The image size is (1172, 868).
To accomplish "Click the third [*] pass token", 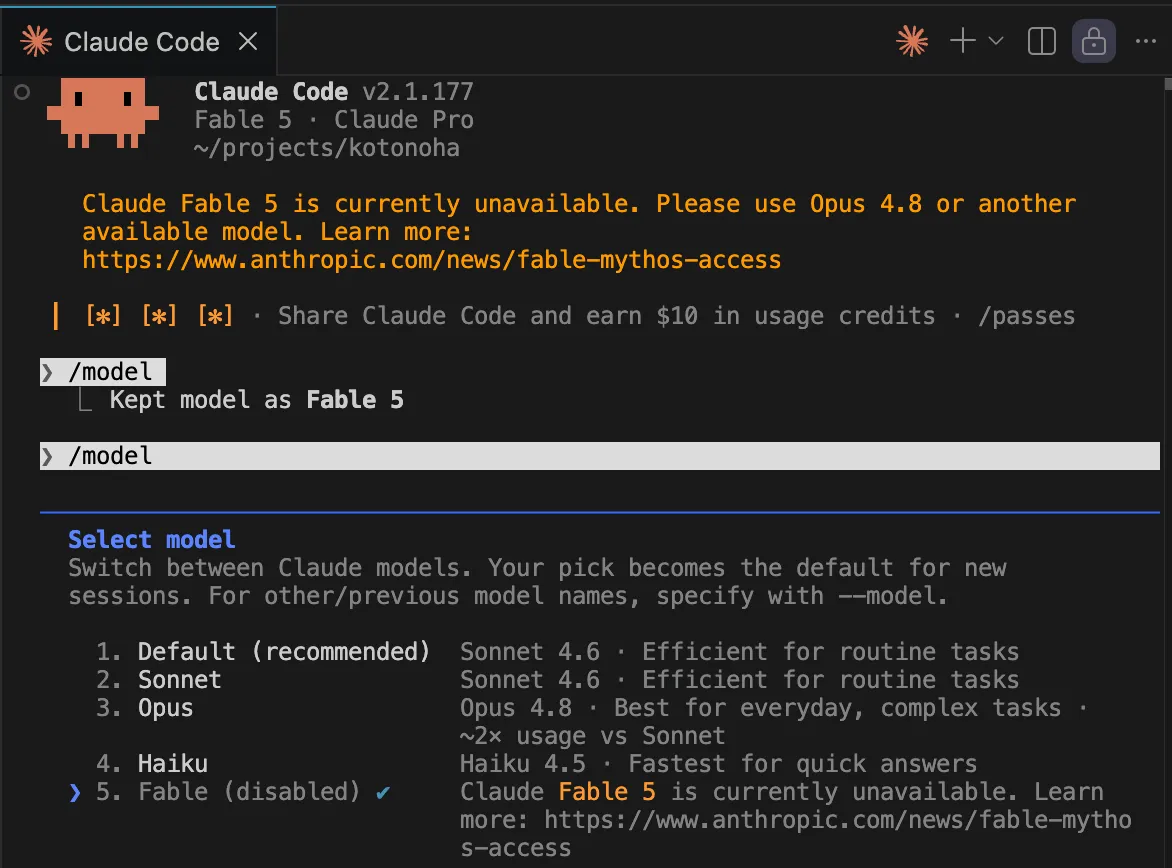I will [215, 316].
